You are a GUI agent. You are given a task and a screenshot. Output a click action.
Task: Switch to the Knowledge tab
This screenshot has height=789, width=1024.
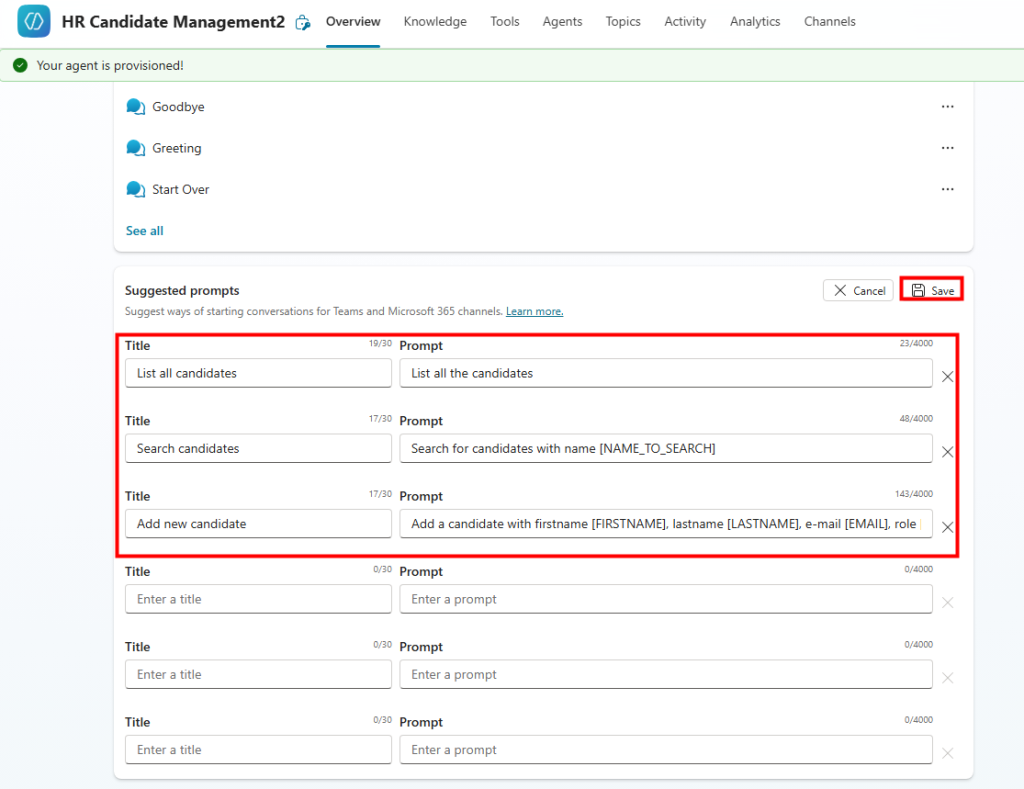pyautogui.click(x=435, y=22)
